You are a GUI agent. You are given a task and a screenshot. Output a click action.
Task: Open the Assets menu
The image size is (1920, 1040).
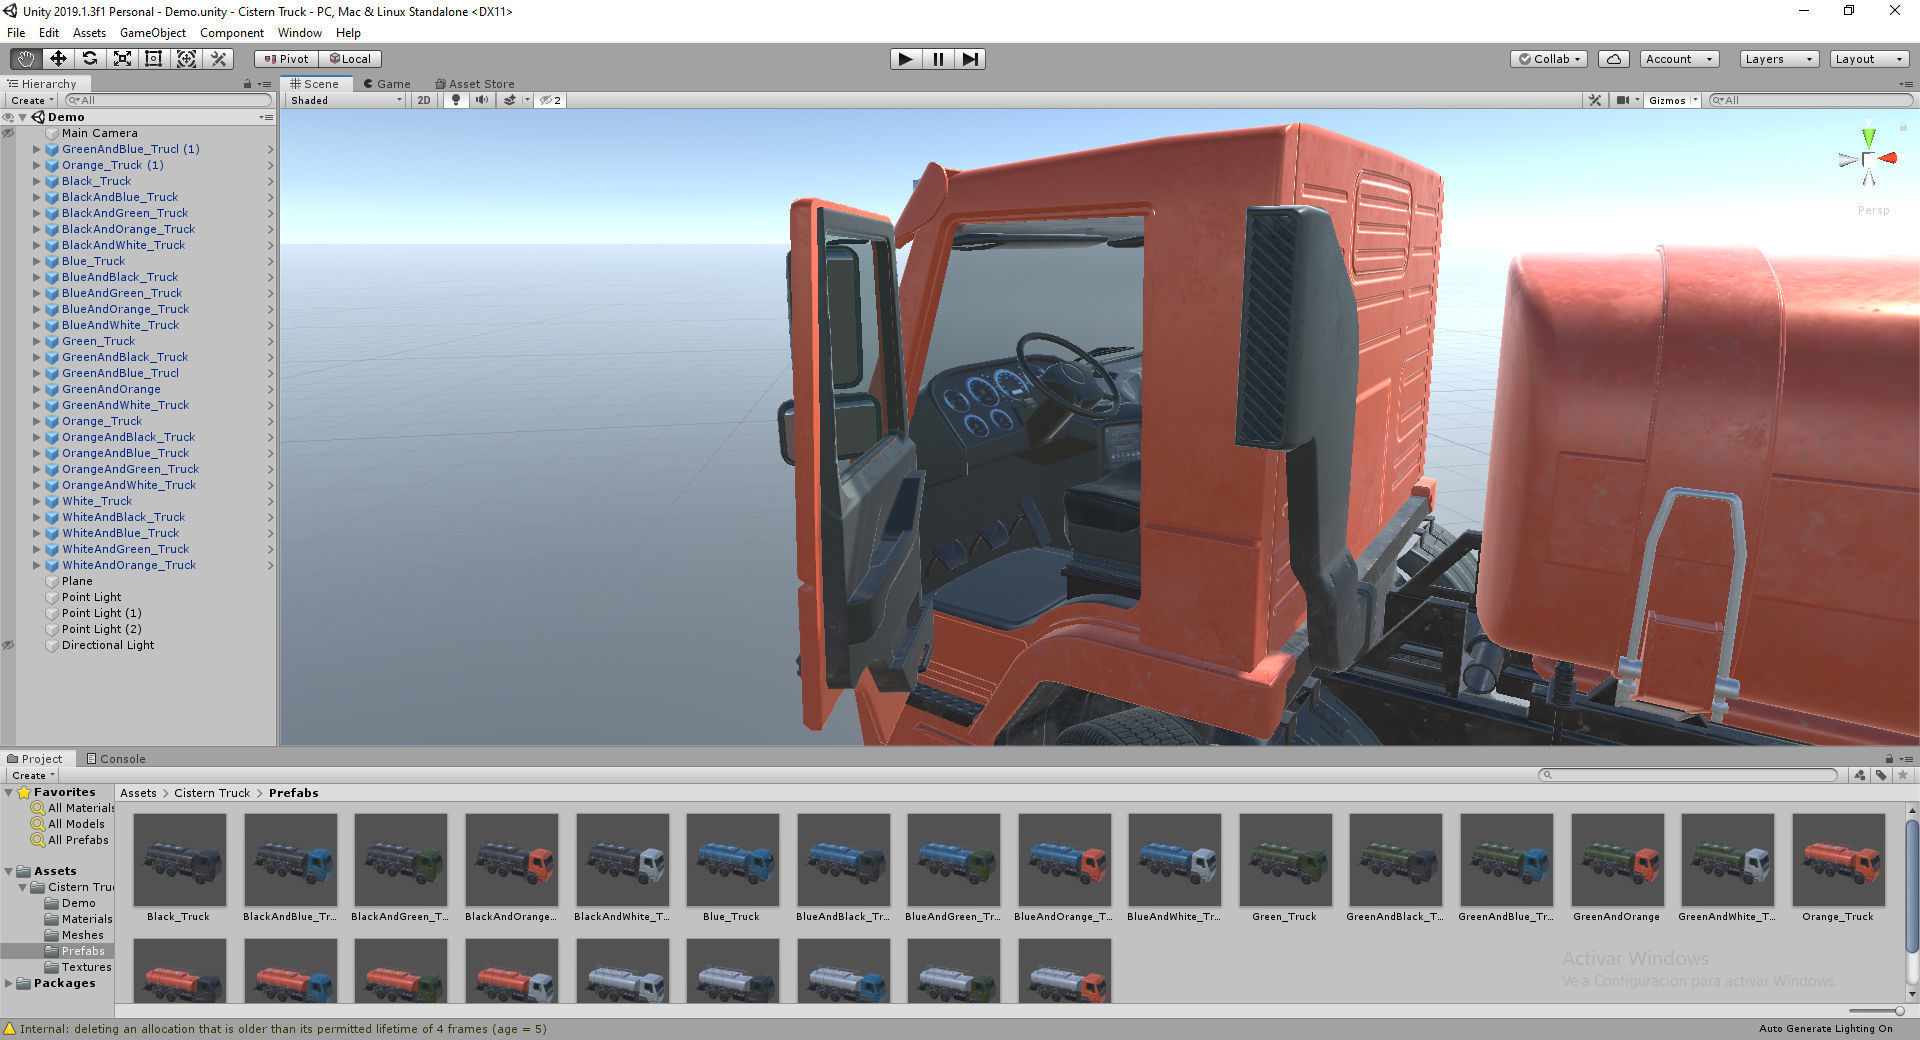[x=89, y=33]
